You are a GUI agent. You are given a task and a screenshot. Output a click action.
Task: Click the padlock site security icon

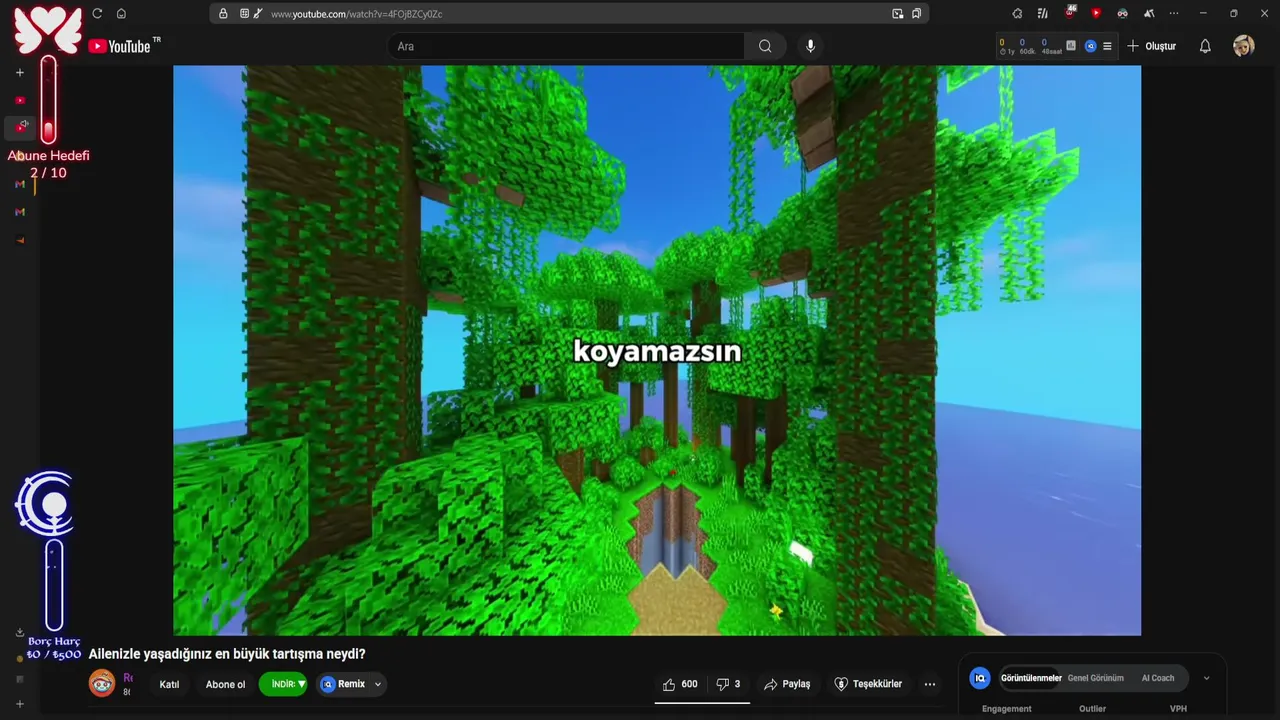pyautogui.click(x=223, y=14)
